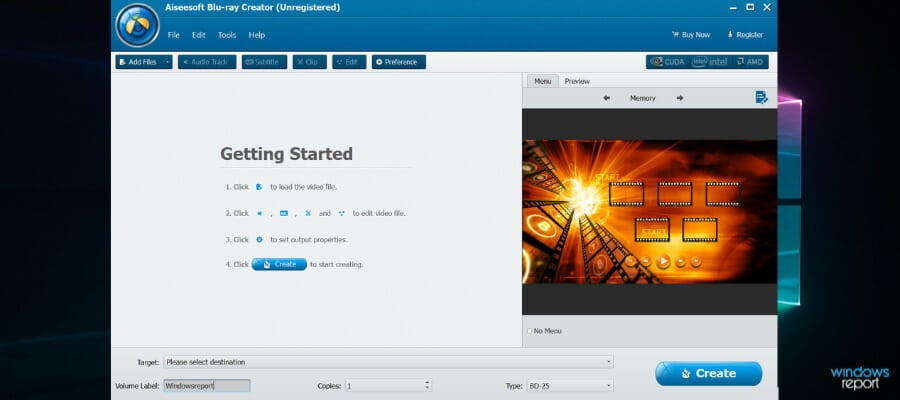900x400 pixels.
Task: Click the Create button in Getting Started
Action: (x=279, y=265)
